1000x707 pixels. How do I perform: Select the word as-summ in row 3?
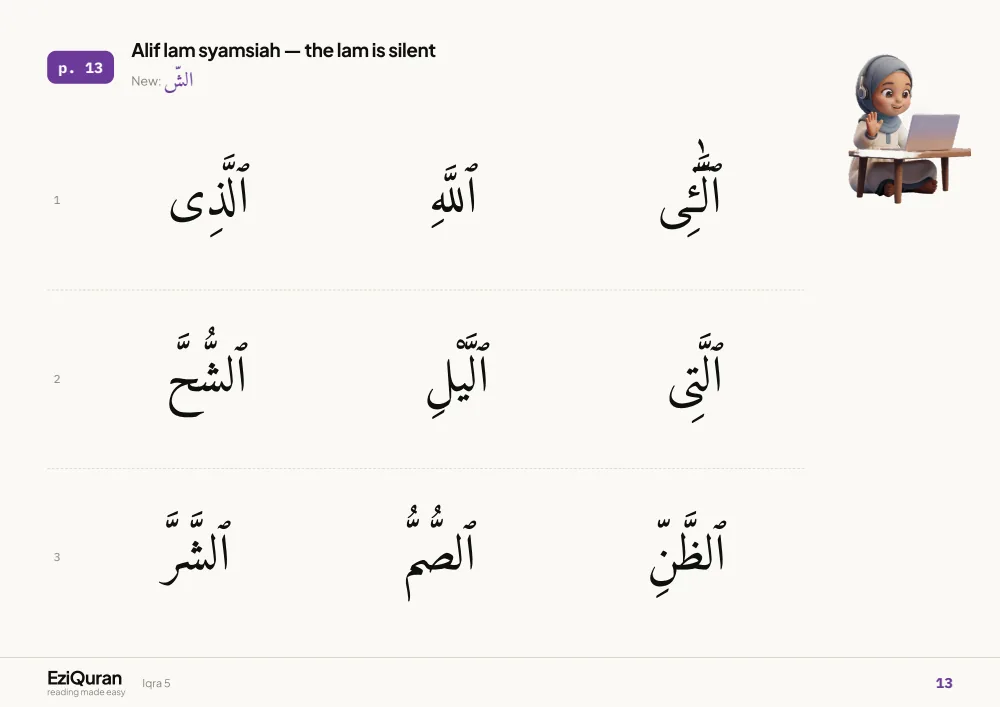tap(440, 552)
